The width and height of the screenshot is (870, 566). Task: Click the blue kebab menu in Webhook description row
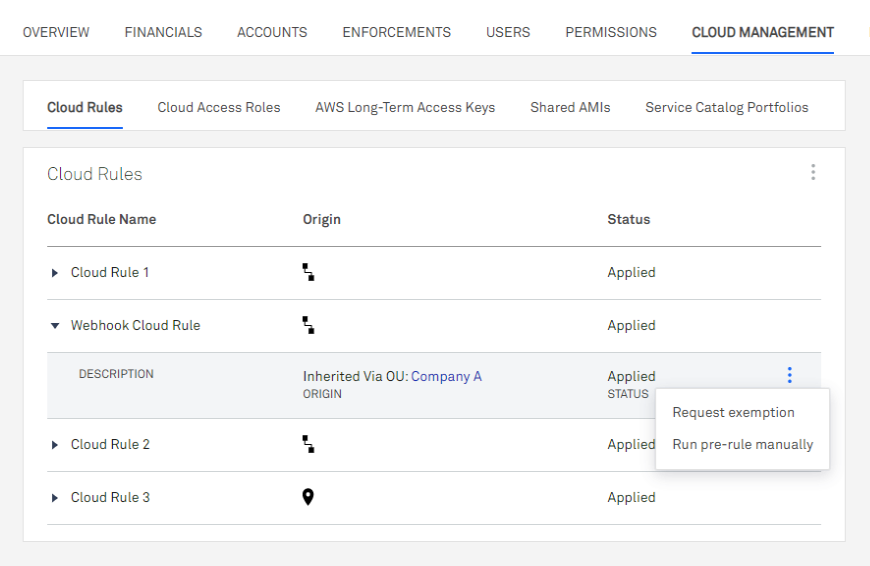coord(790,375)
